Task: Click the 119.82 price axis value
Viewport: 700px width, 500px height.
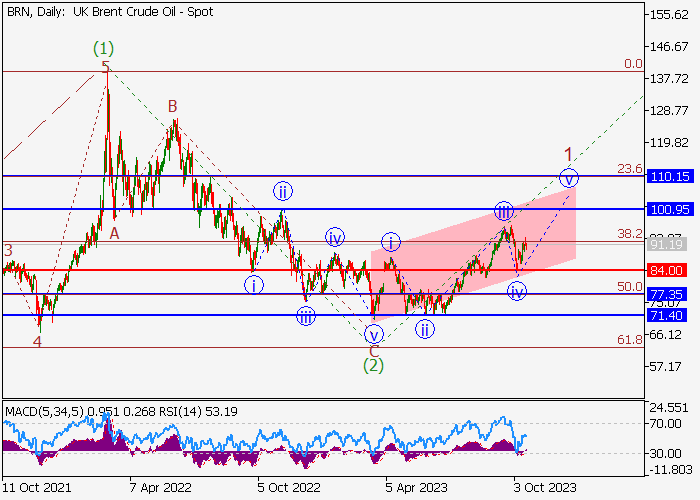Action: pyautogui.click(x=669, y=142)
